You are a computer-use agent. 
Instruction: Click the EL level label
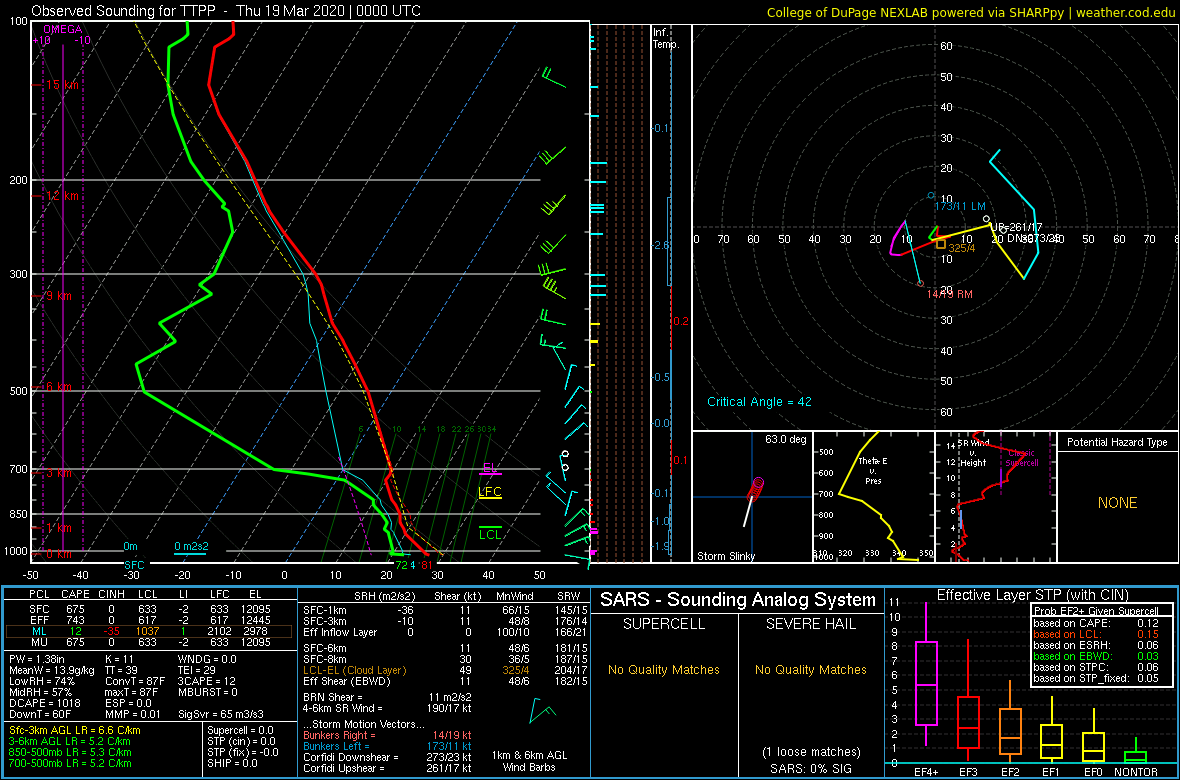490,468
